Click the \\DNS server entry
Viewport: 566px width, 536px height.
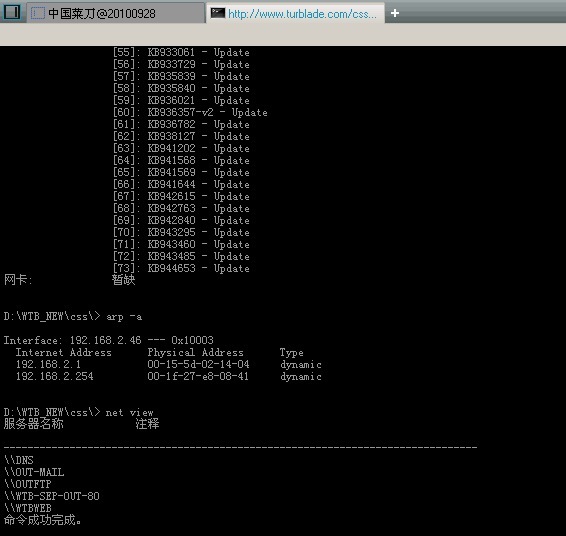point(19,460)
